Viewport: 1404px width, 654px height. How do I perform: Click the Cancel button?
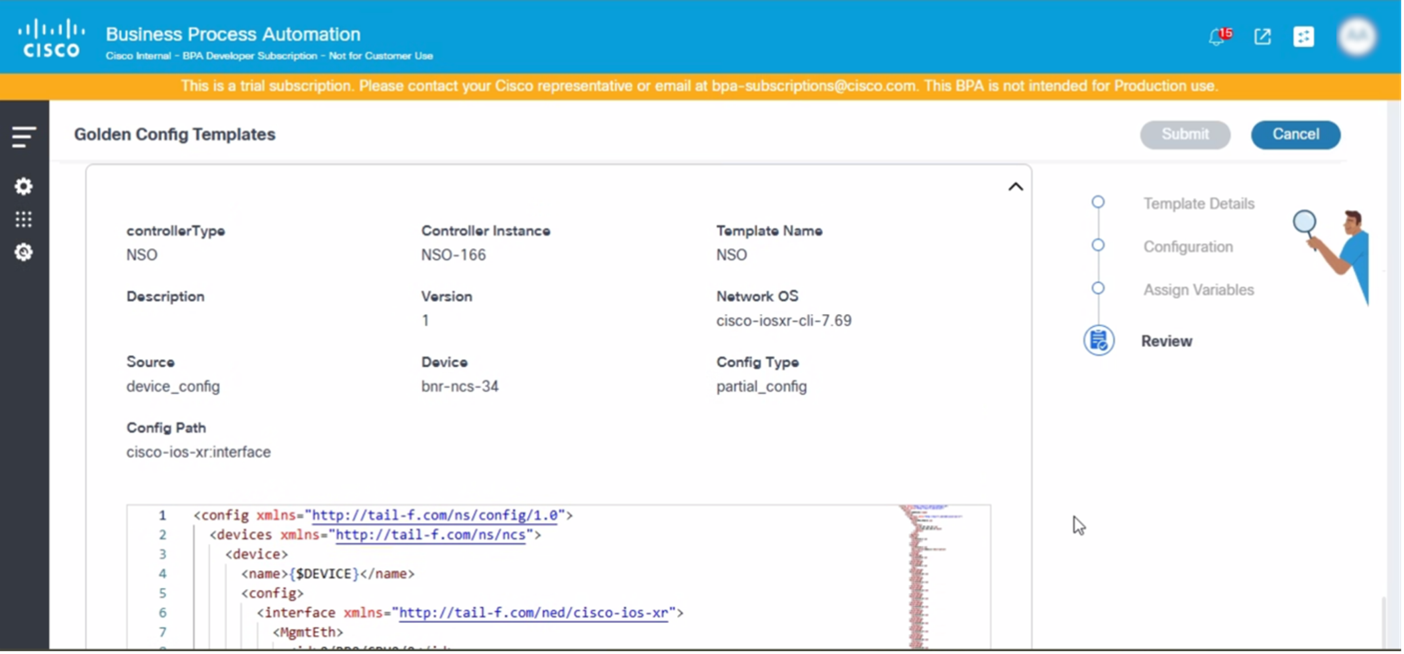tap(1295, 135)
